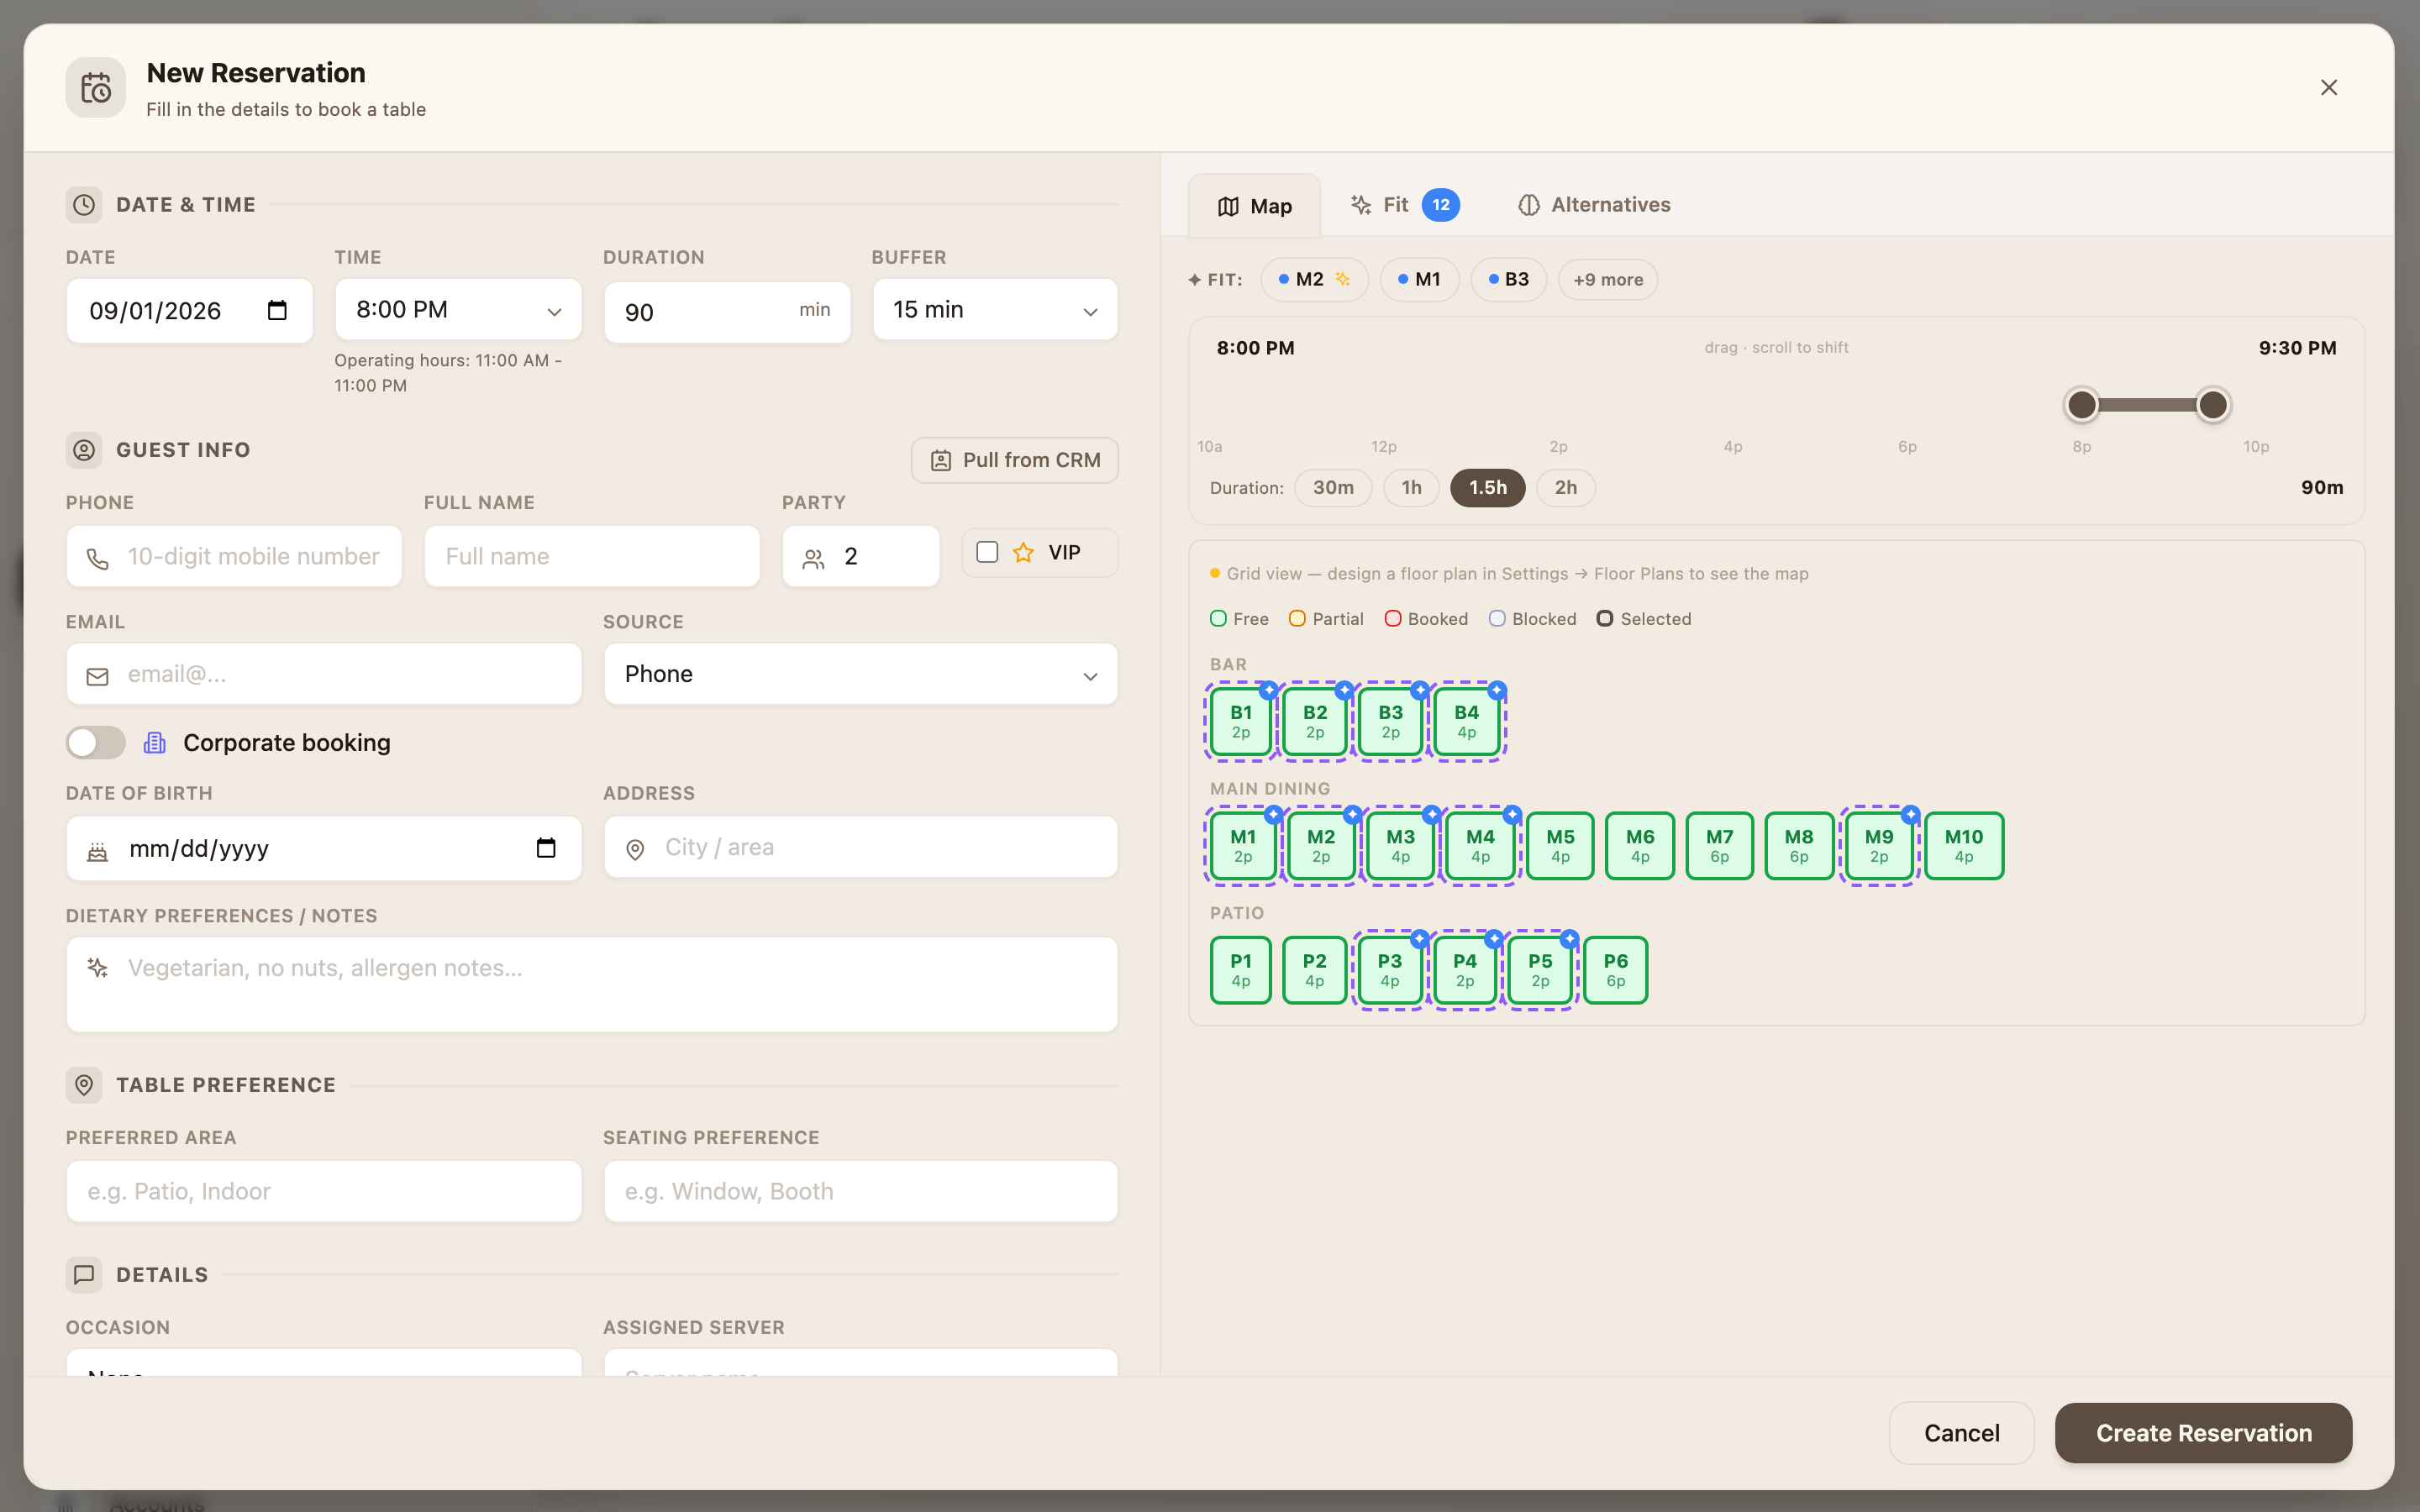Click the Details speech bubble icon
Screen dimensions: 2420x1512
click(x=84, y=1275)
